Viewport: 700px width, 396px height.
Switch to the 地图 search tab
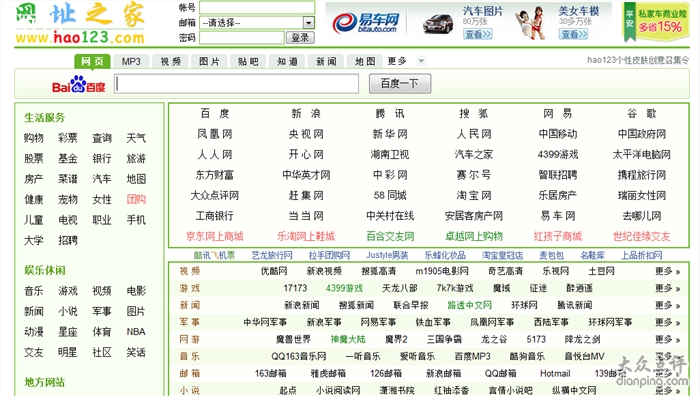[365, 62]
